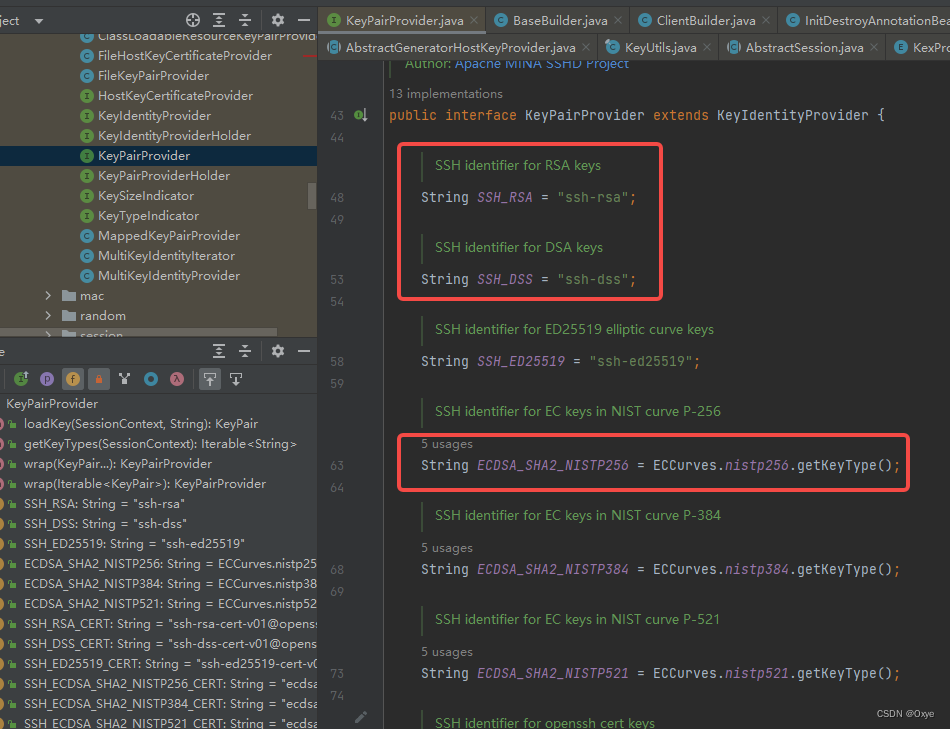Screen dimensions: 950x729
Task: Toggle Show Inherited members in Structure panel
Action: [21, 379]
